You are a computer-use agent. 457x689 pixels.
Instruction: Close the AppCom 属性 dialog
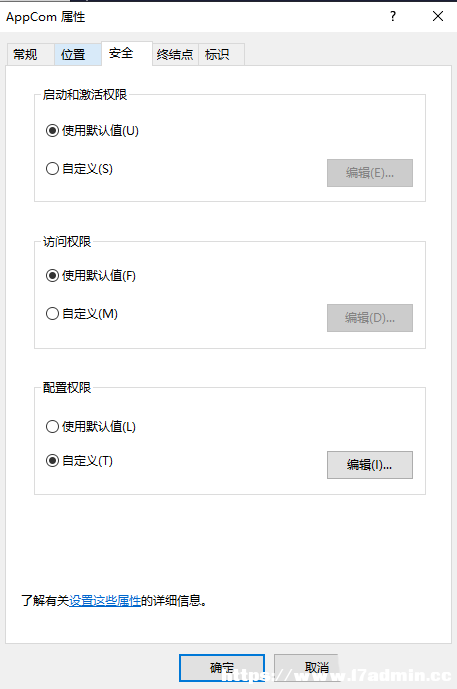[x=438, y=16]
